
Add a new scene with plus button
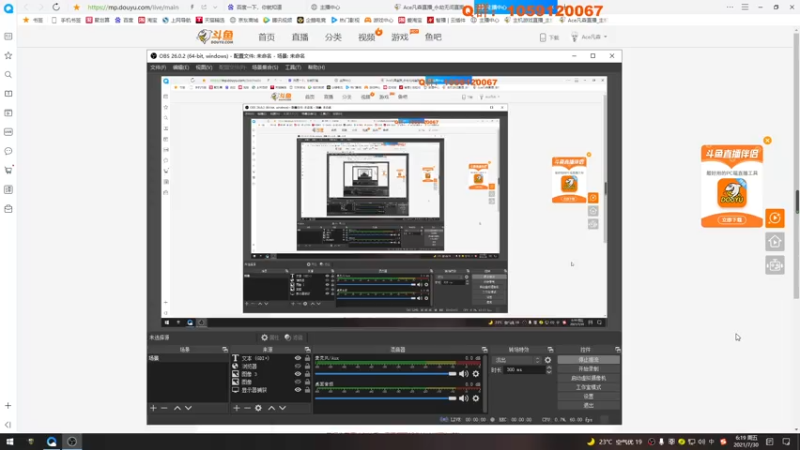pos(153,408)
